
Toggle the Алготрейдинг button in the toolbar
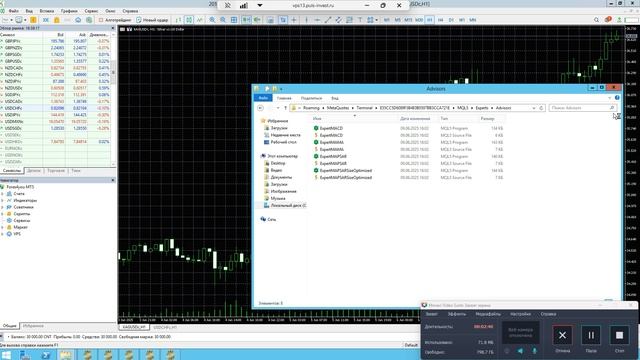[115, 20]
